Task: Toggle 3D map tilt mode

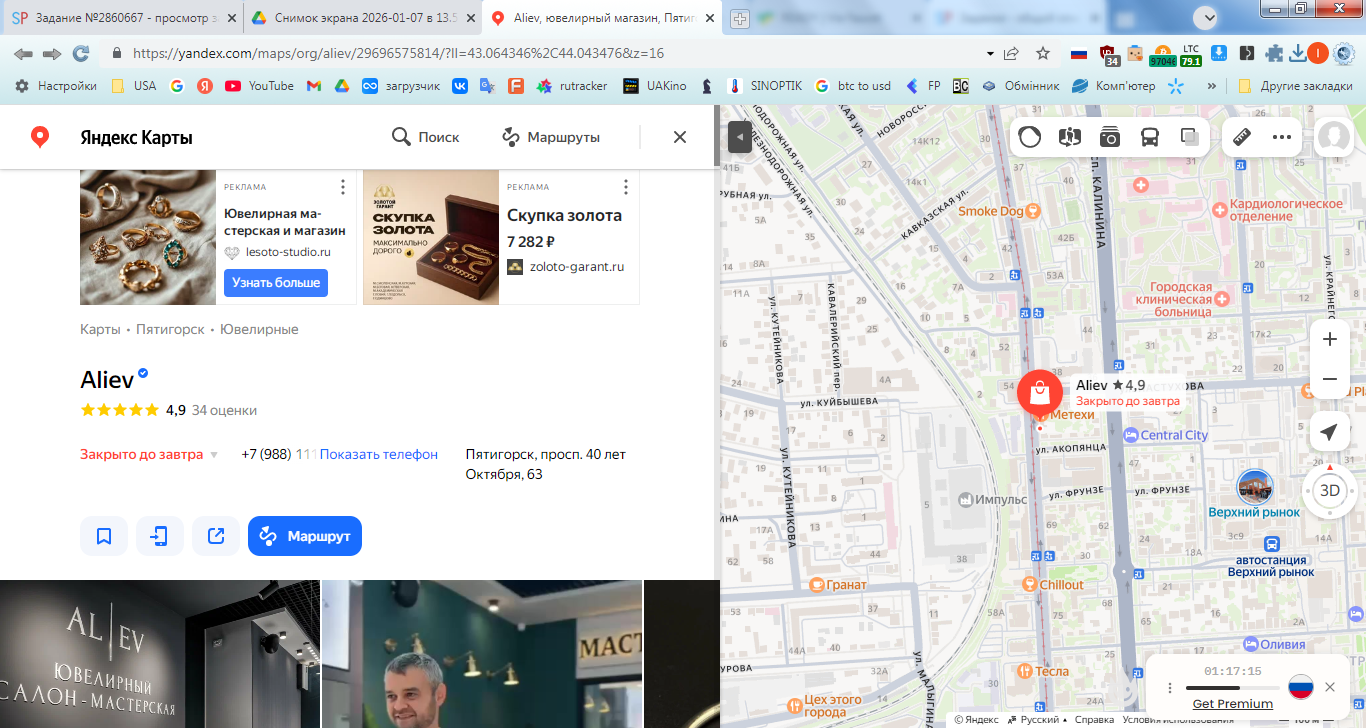Action: (1330, 490)
